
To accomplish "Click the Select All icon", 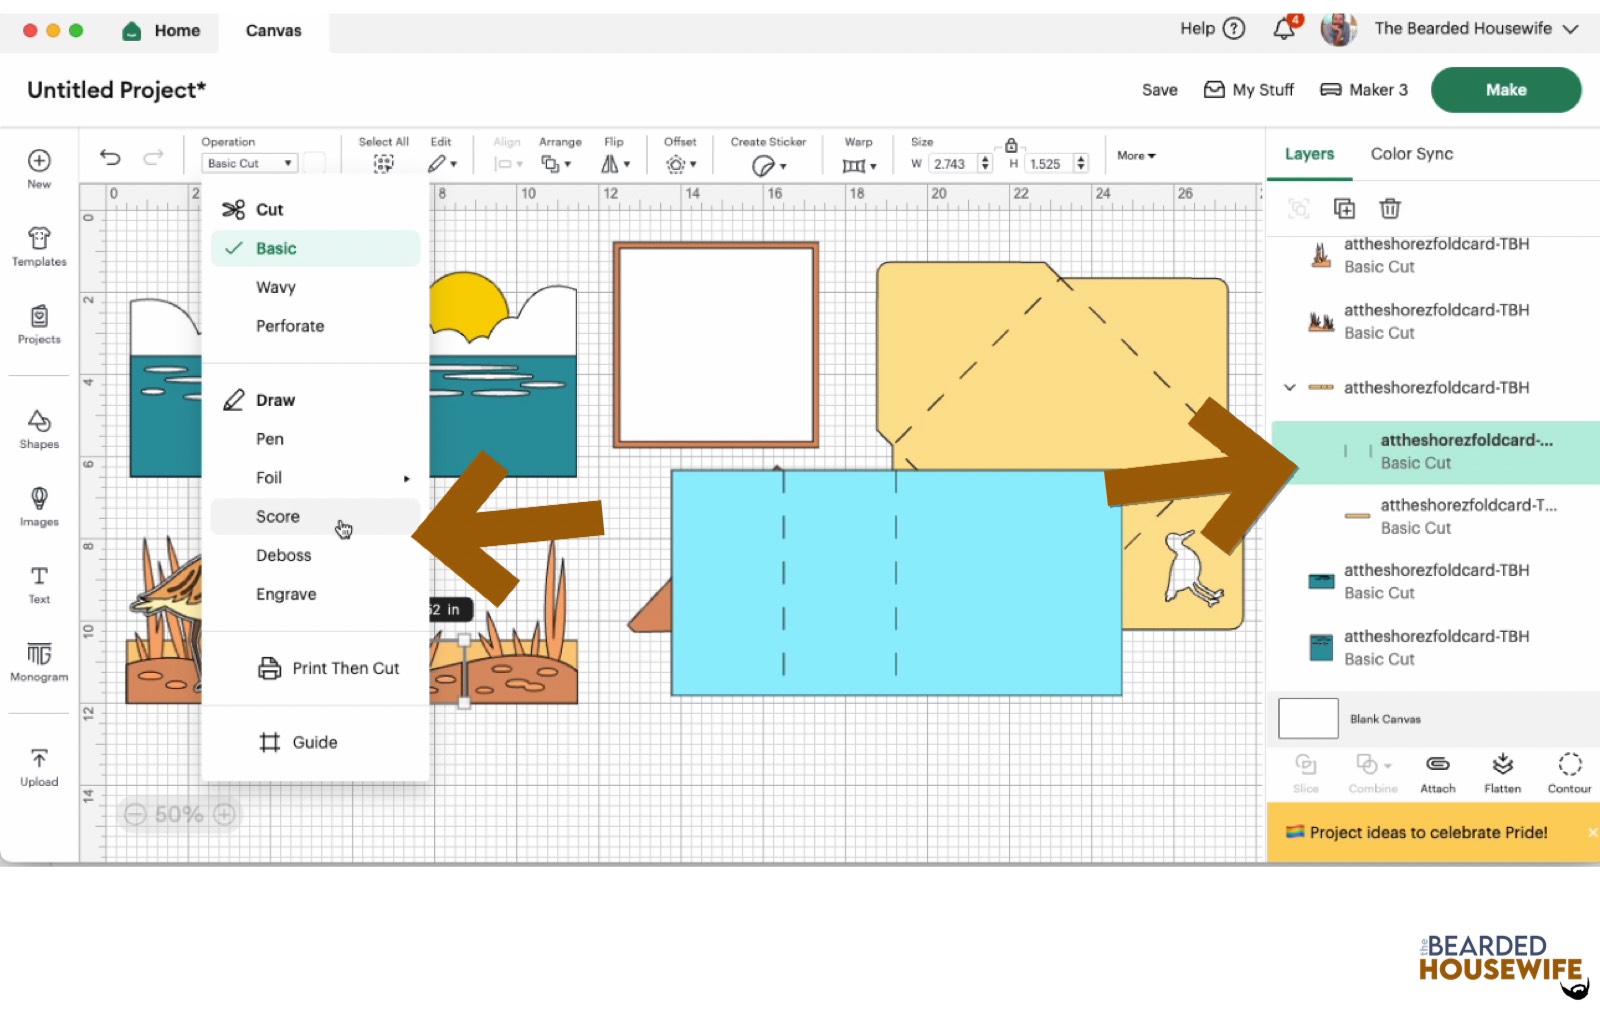I will click(383, 164).
